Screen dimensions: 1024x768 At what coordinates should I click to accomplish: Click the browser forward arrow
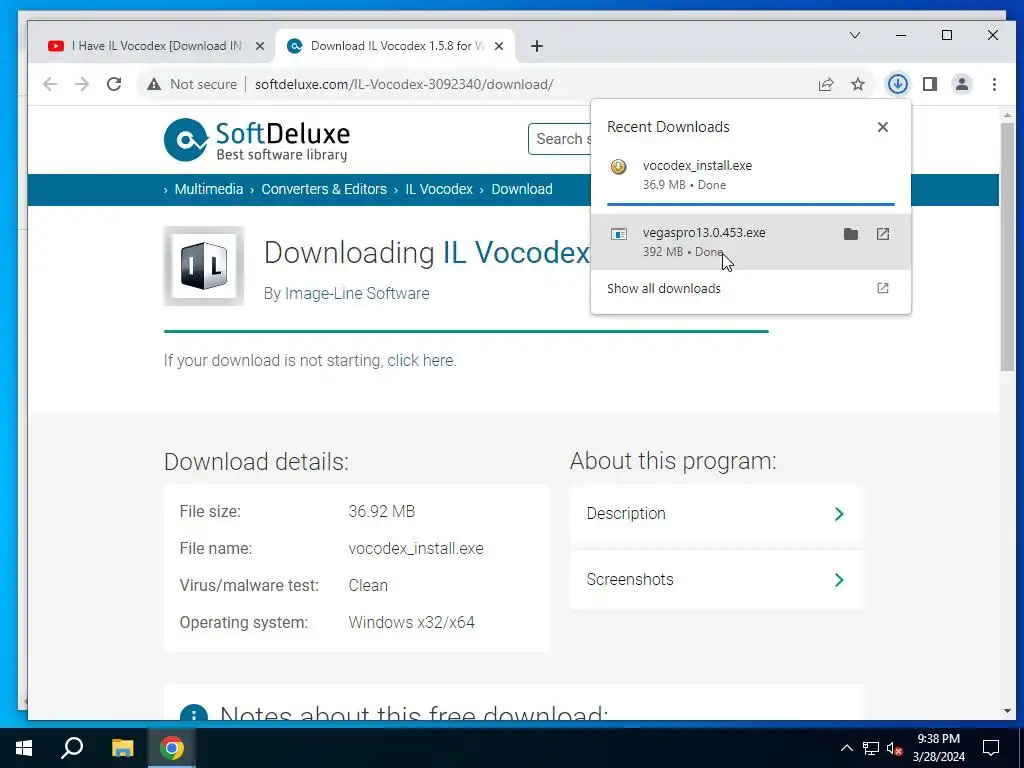(82, 84)
